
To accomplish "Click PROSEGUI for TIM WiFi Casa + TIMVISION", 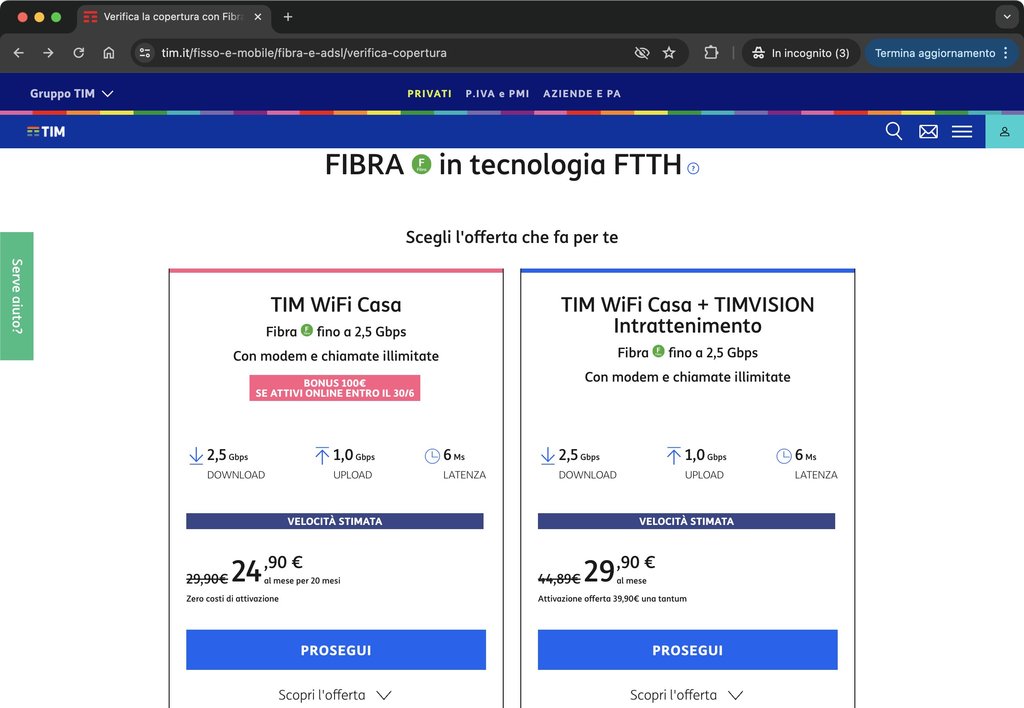I will [688, 650].
